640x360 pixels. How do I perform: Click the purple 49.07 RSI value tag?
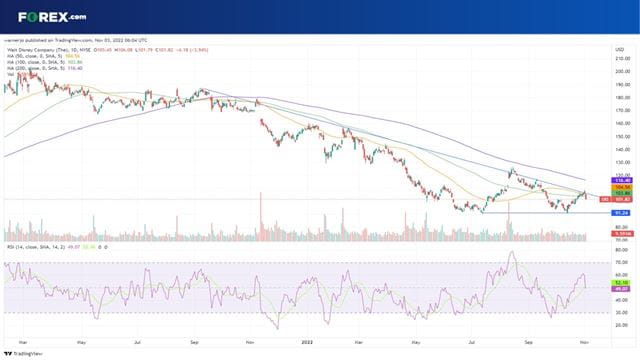tap(621, 289)
